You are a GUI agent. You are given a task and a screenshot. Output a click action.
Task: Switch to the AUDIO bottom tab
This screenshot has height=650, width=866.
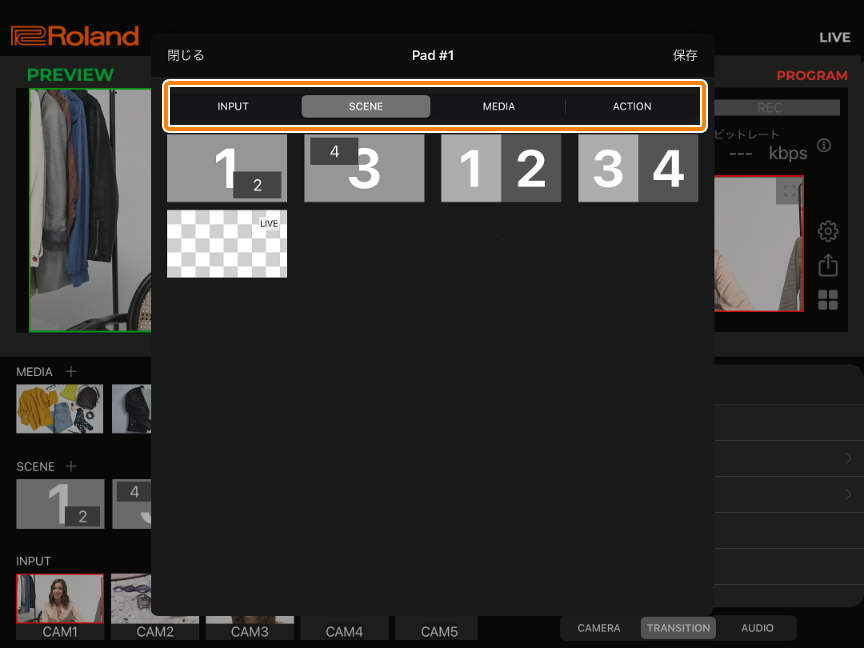(757, 628)
